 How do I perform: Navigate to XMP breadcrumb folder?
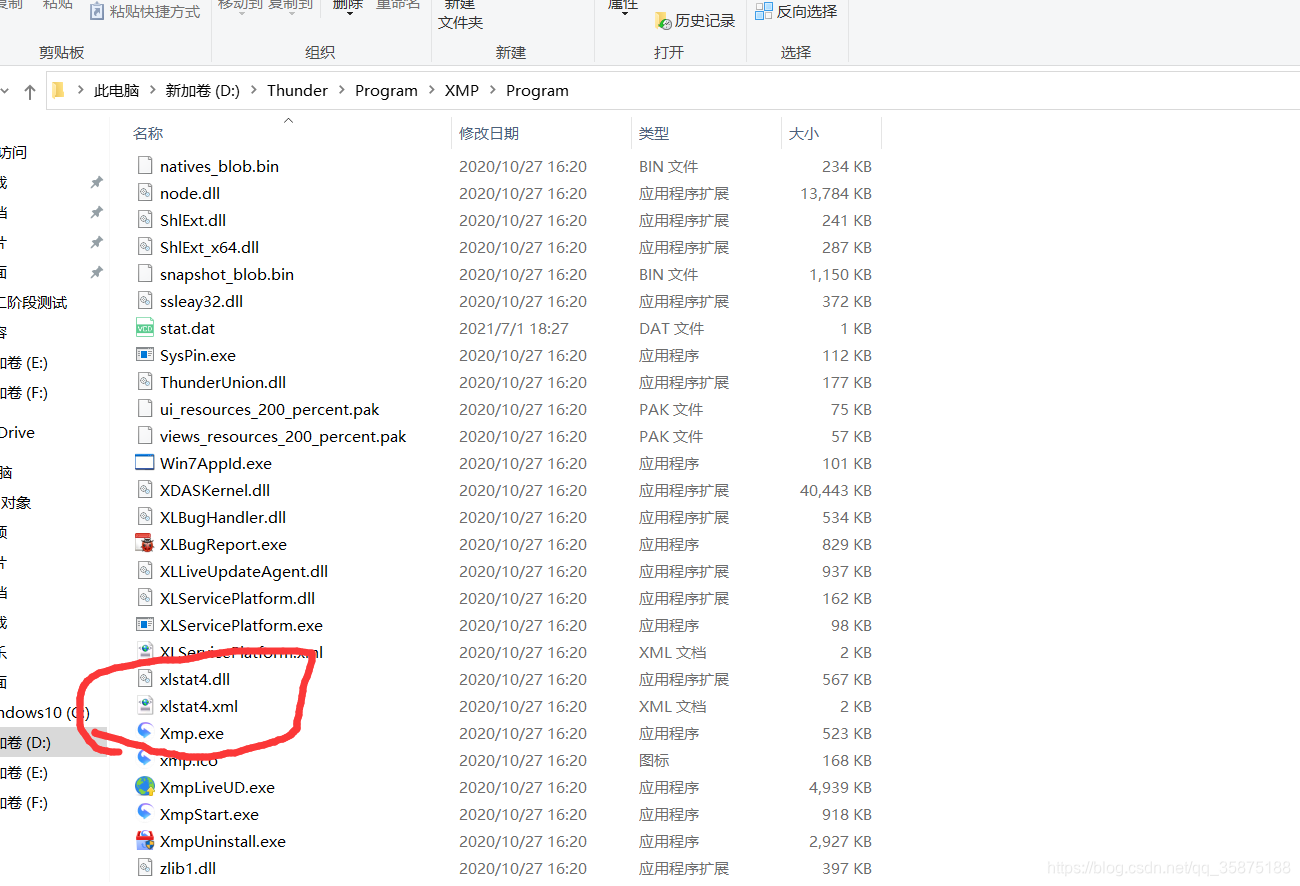pyautogui.click(x=462, y=90)
